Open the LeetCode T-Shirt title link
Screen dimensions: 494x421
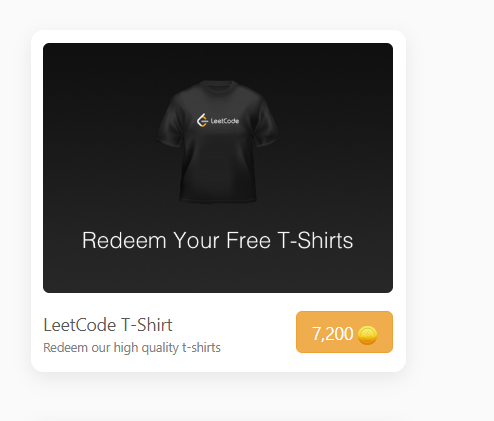point(108,325)
